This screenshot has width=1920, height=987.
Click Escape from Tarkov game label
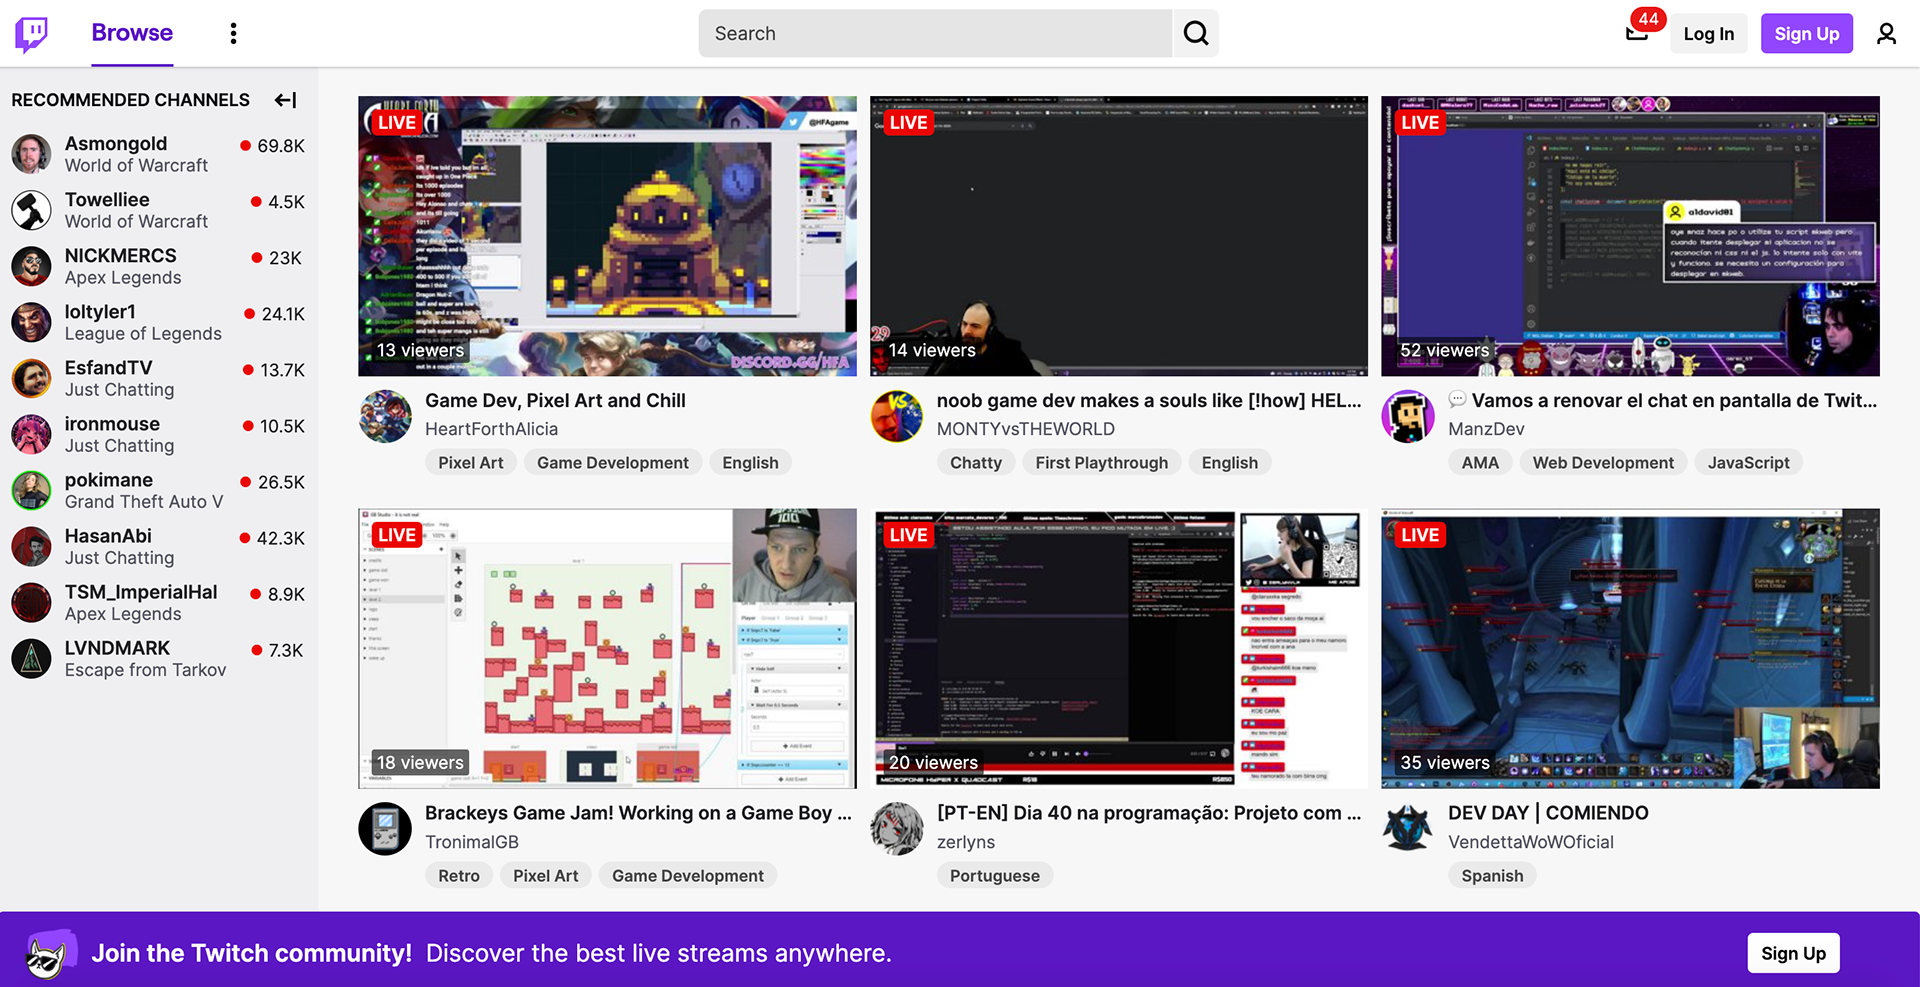click(146, 670)
